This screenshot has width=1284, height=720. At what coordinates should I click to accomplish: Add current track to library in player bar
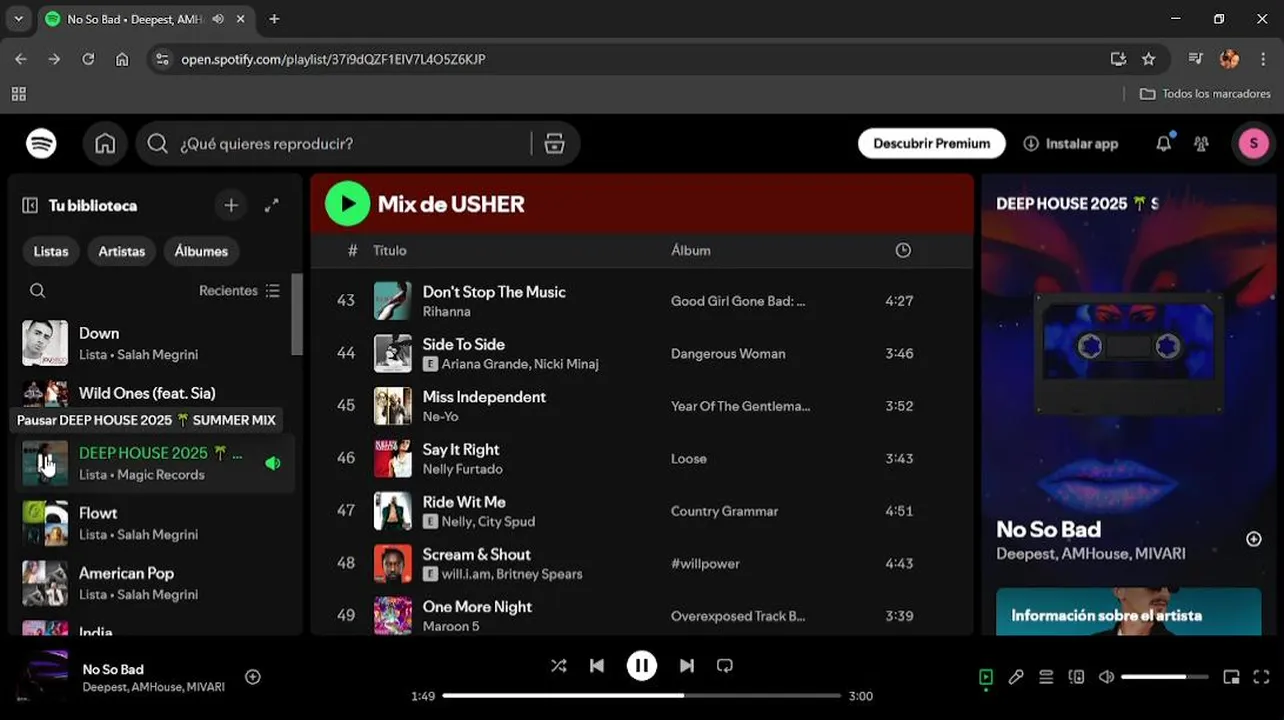coord(253,677)
